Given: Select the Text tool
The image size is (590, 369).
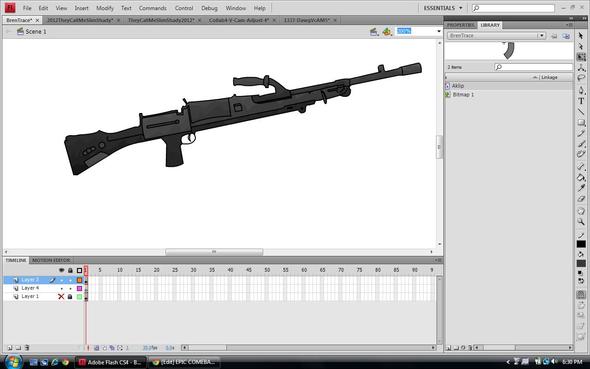Looking at the screenshot, I should (581, 101).
